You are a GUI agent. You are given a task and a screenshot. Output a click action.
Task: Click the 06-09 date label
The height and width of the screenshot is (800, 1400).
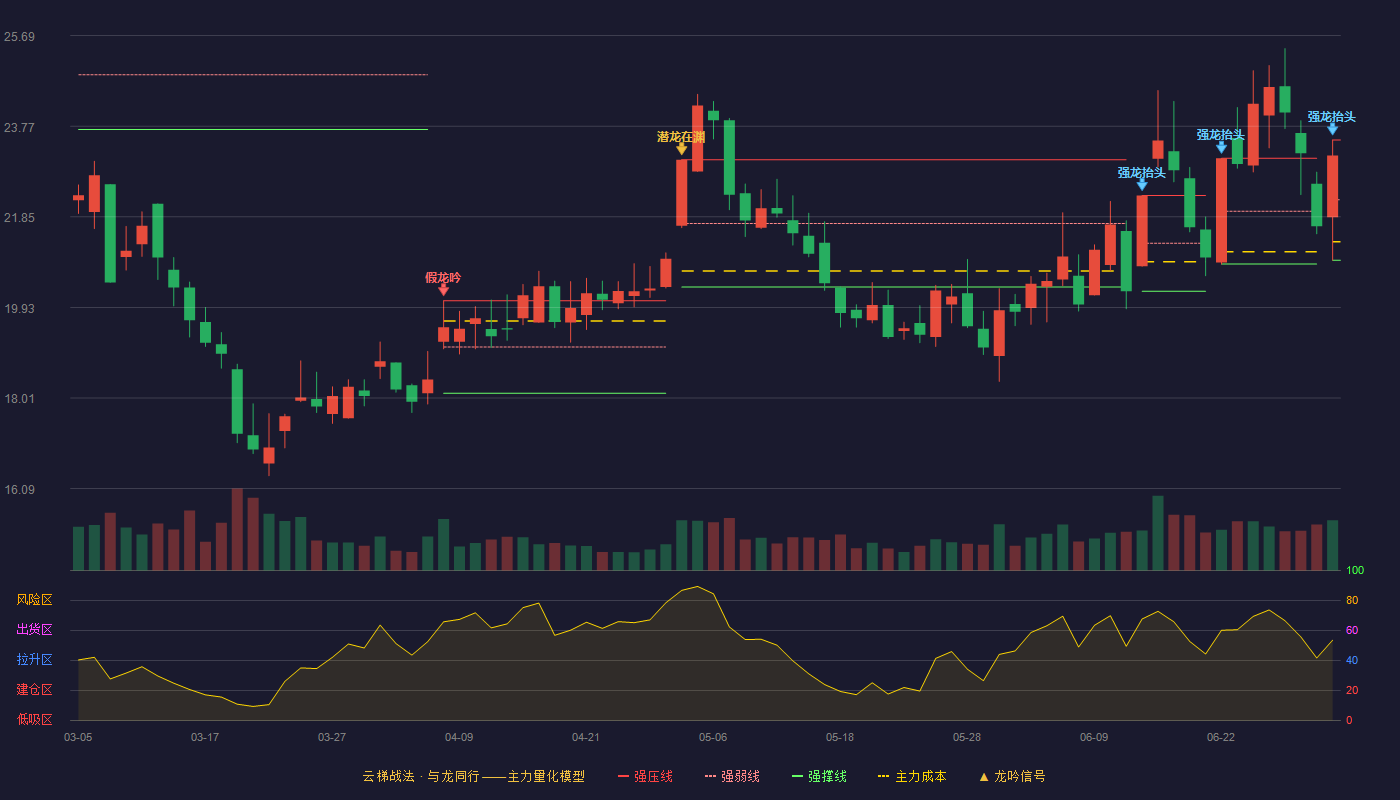tap(1094, 737)
